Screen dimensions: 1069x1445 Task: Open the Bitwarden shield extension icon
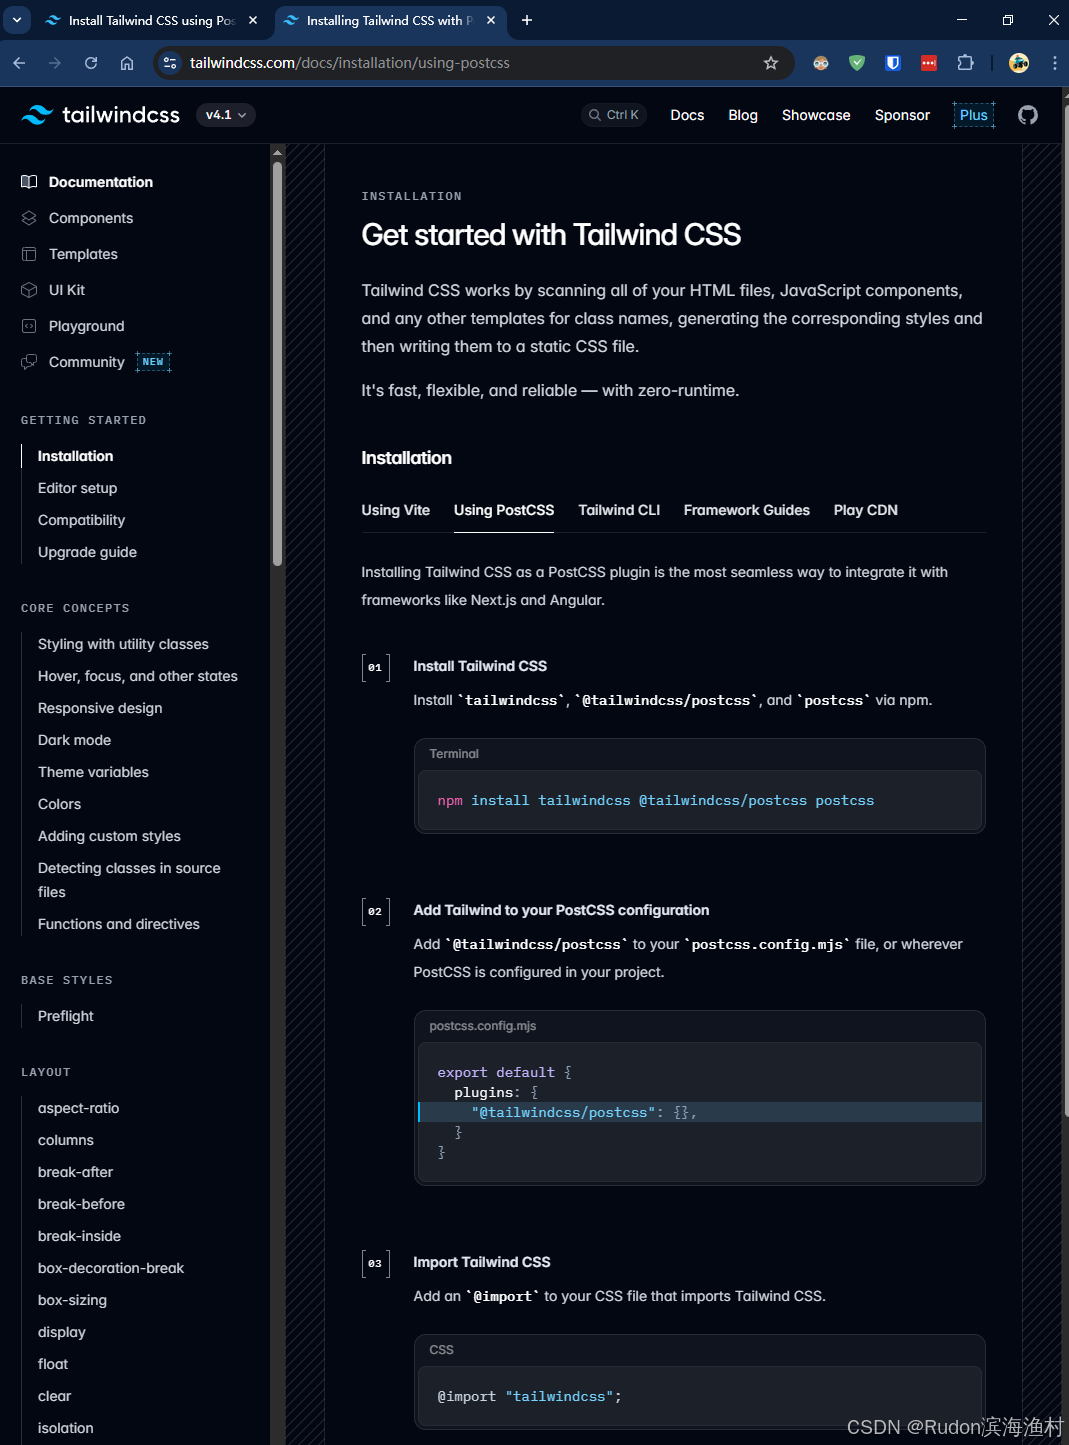click(x=893, y=63)
